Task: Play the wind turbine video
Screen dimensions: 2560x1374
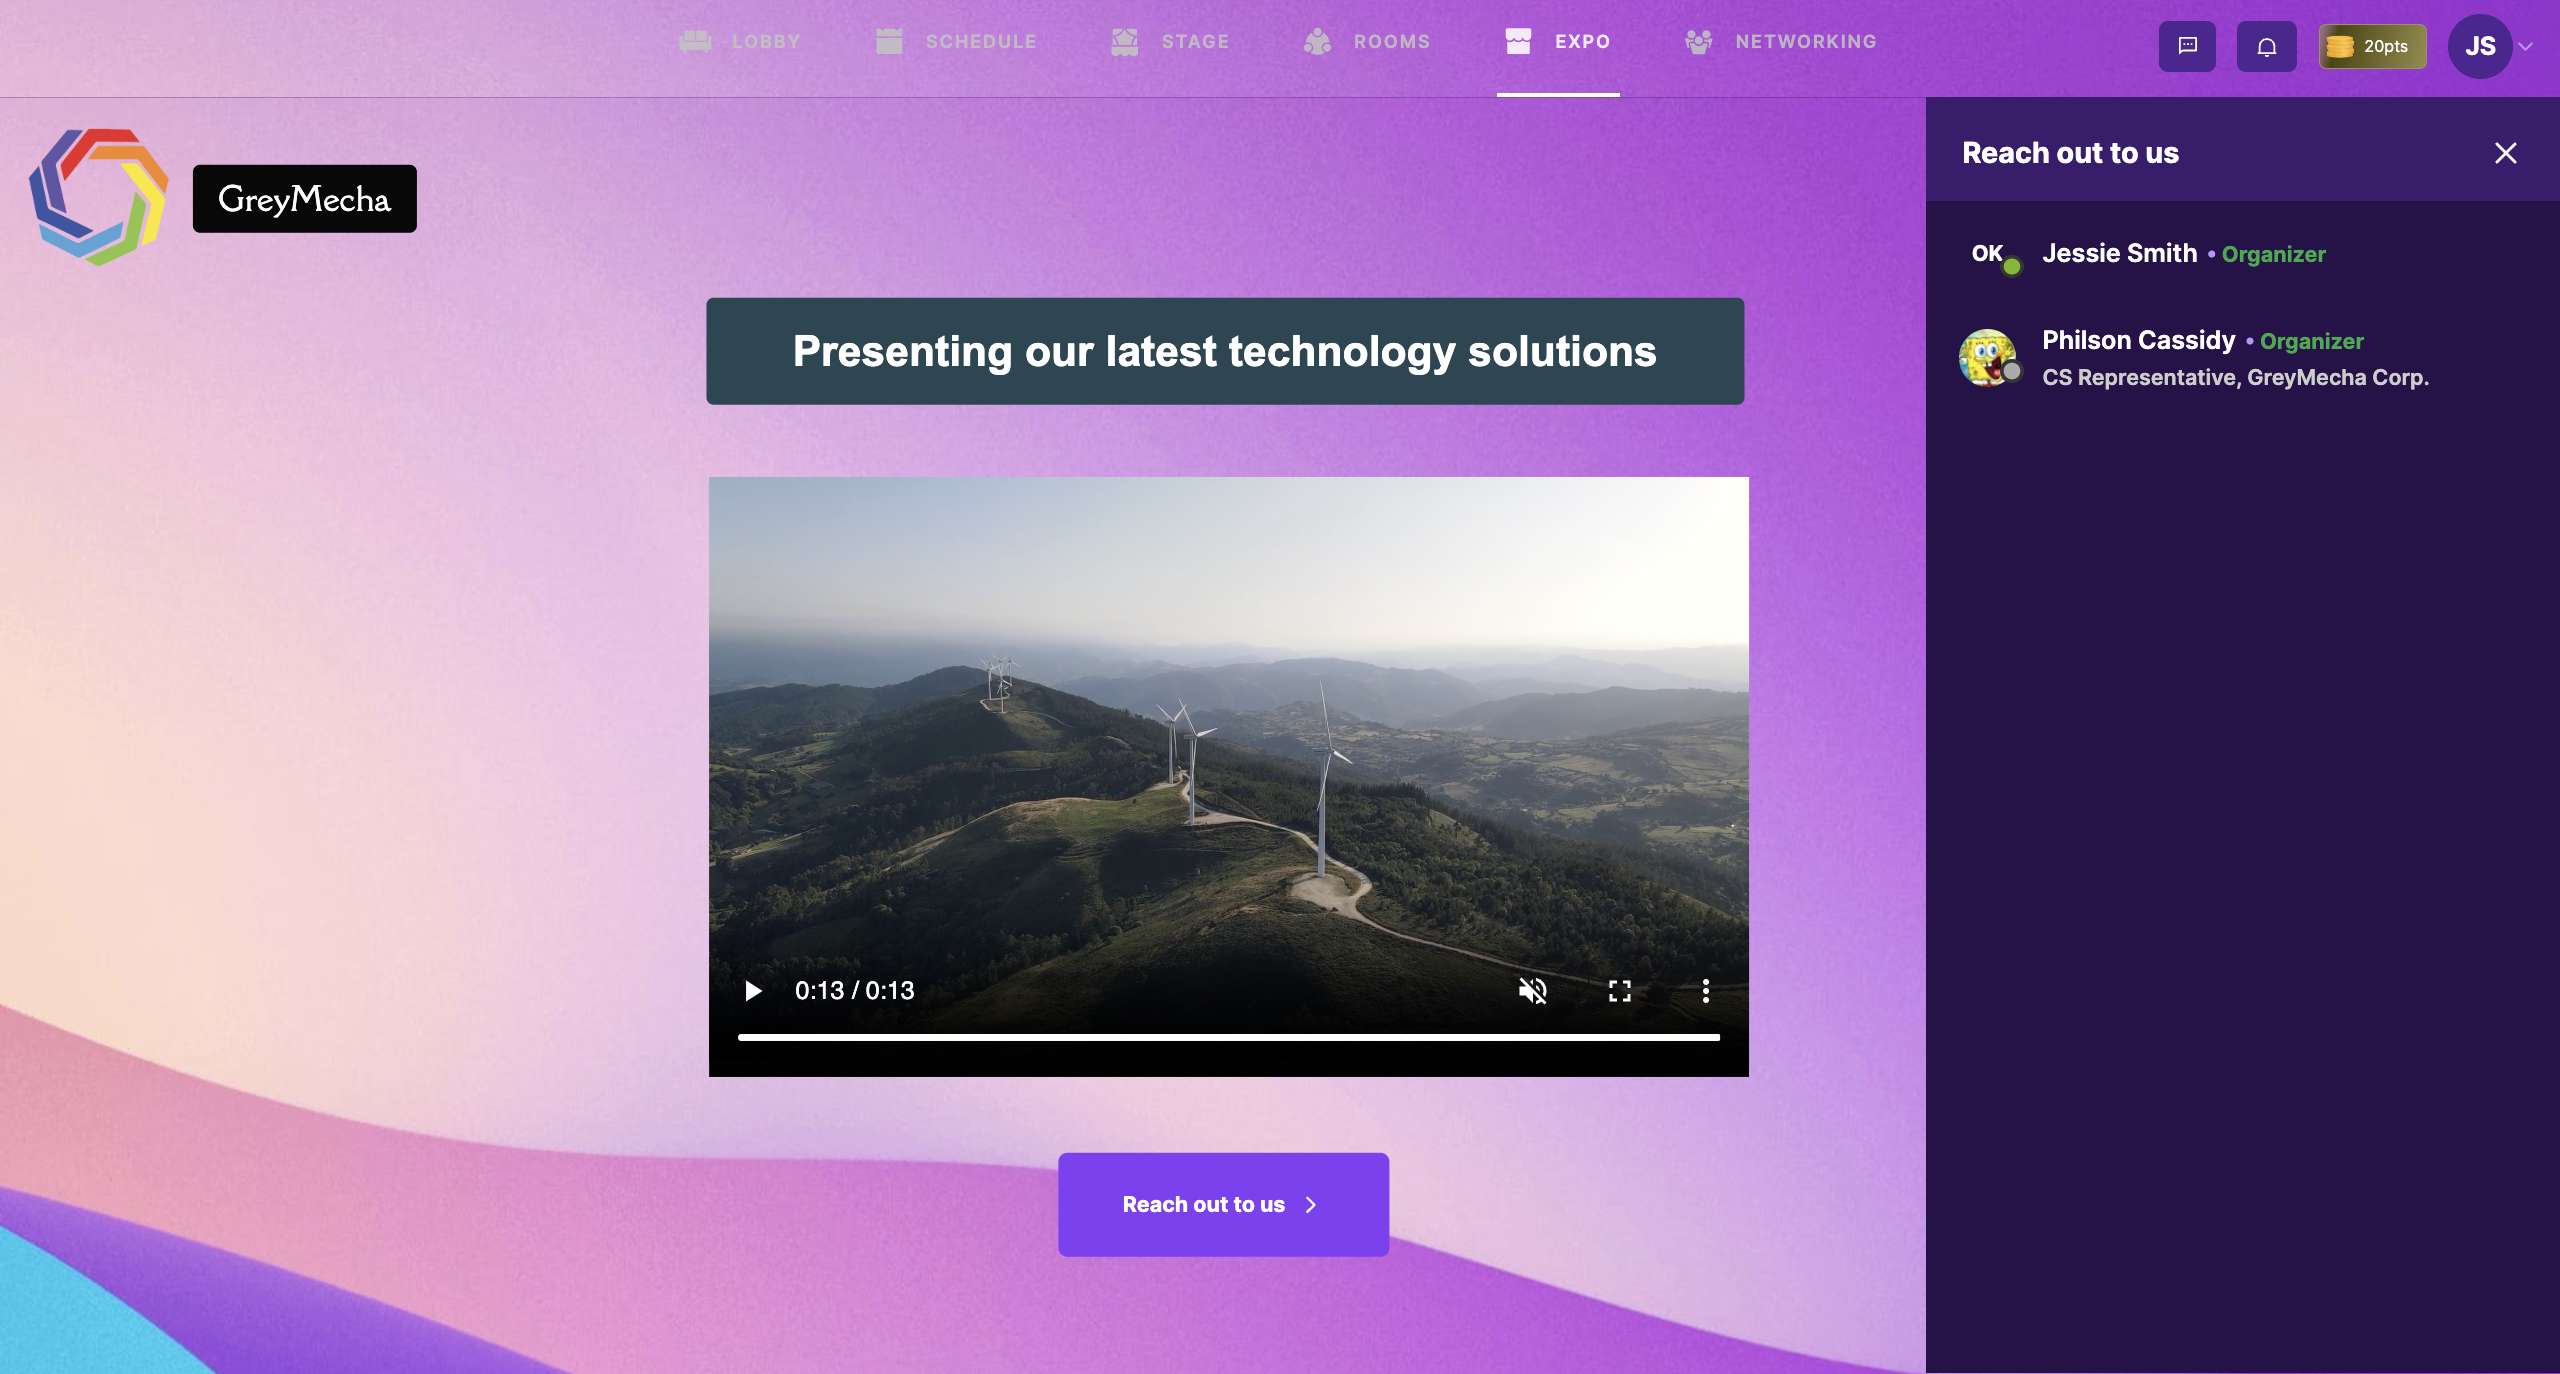Action: pos(753,990)
